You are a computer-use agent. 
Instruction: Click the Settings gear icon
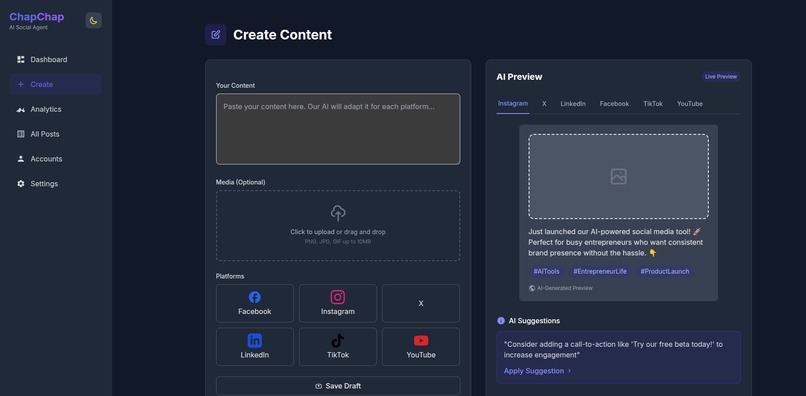pyautogui.click(x=21, y=184)
